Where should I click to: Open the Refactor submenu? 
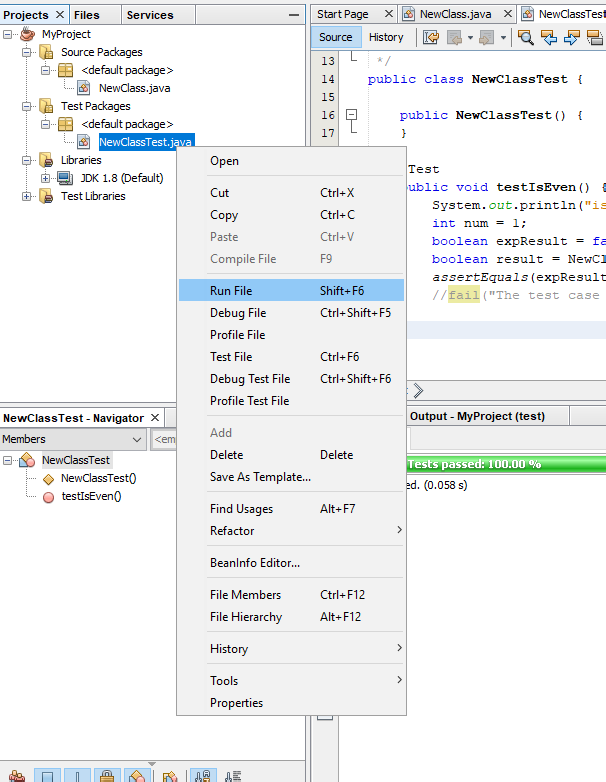[291, 531]
